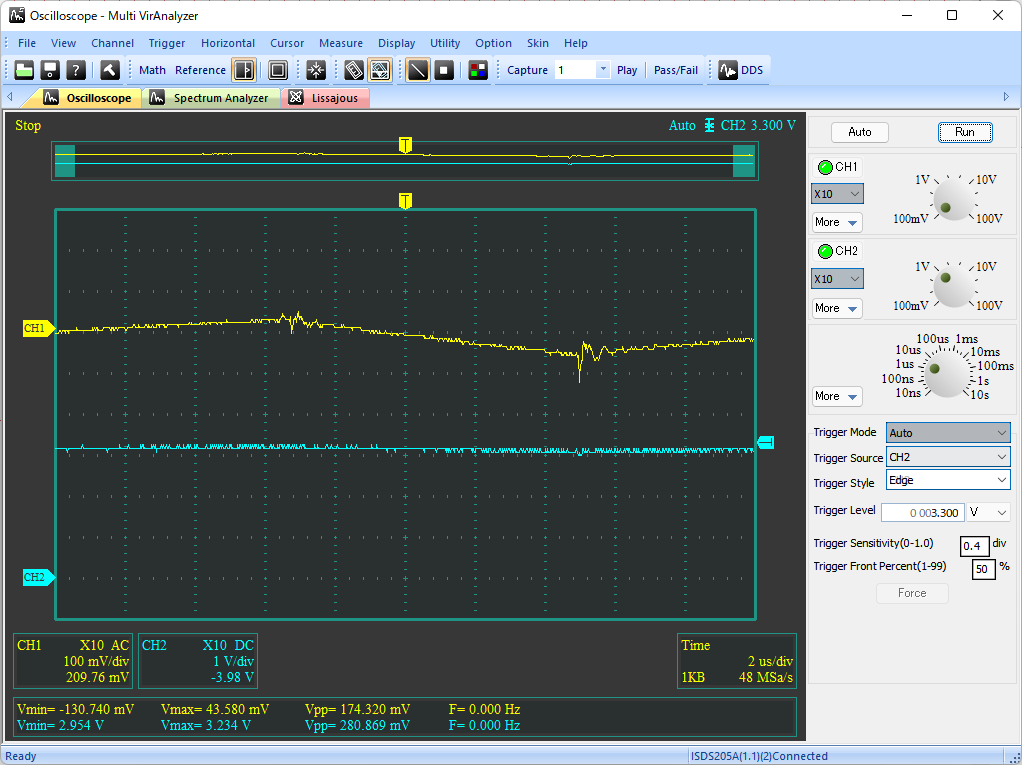Click the black stop square toolbar icon
The image size is (1022, 765).
coord(444,70)
